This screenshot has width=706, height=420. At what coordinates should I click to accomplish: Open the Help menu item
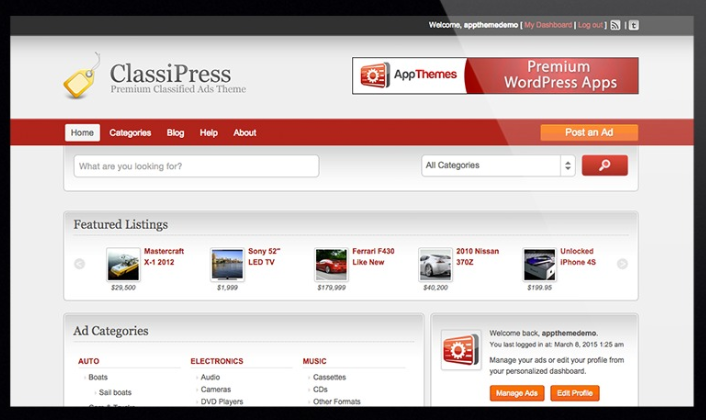click(208, 133)
